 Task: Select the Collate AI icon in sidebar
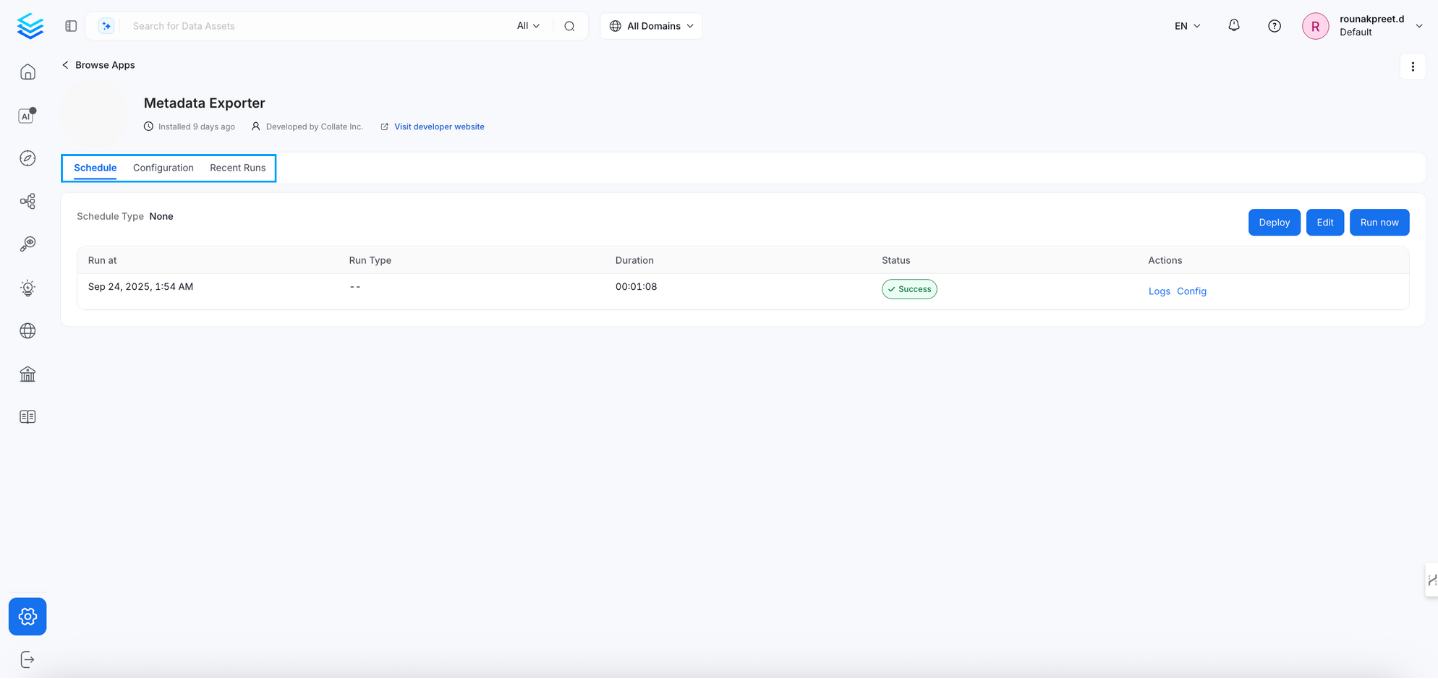[x=27, y=115]
